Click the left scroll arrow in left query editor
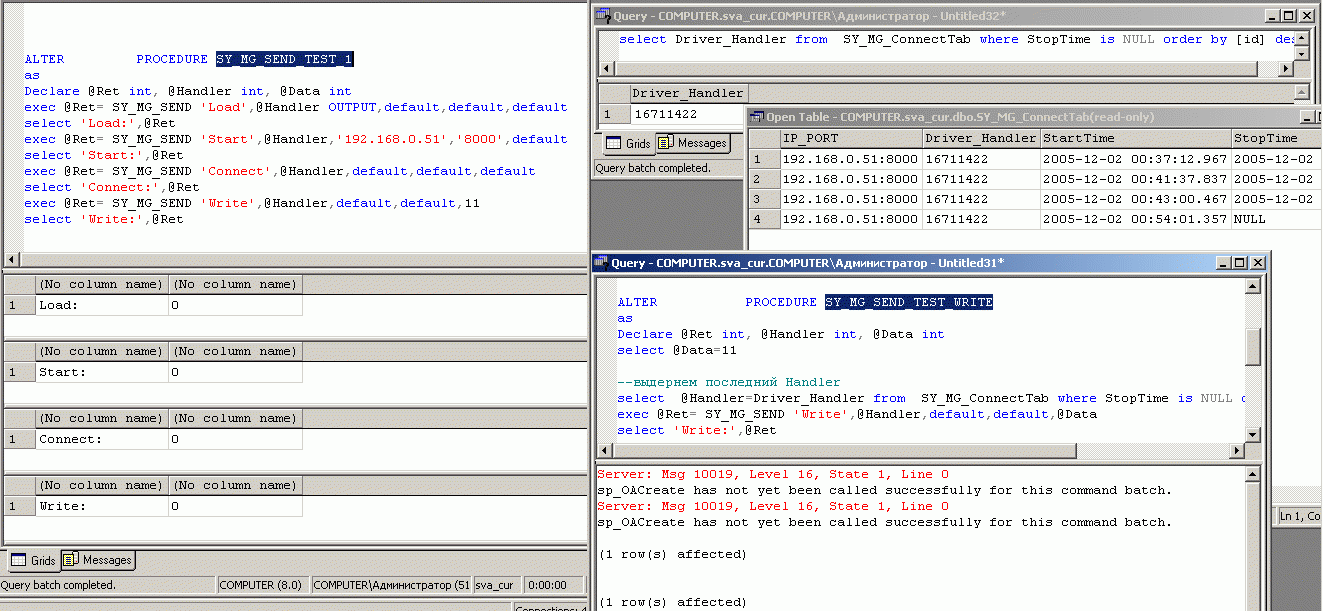Viewport: 1323px width, 611px height. tap(13, 259)
